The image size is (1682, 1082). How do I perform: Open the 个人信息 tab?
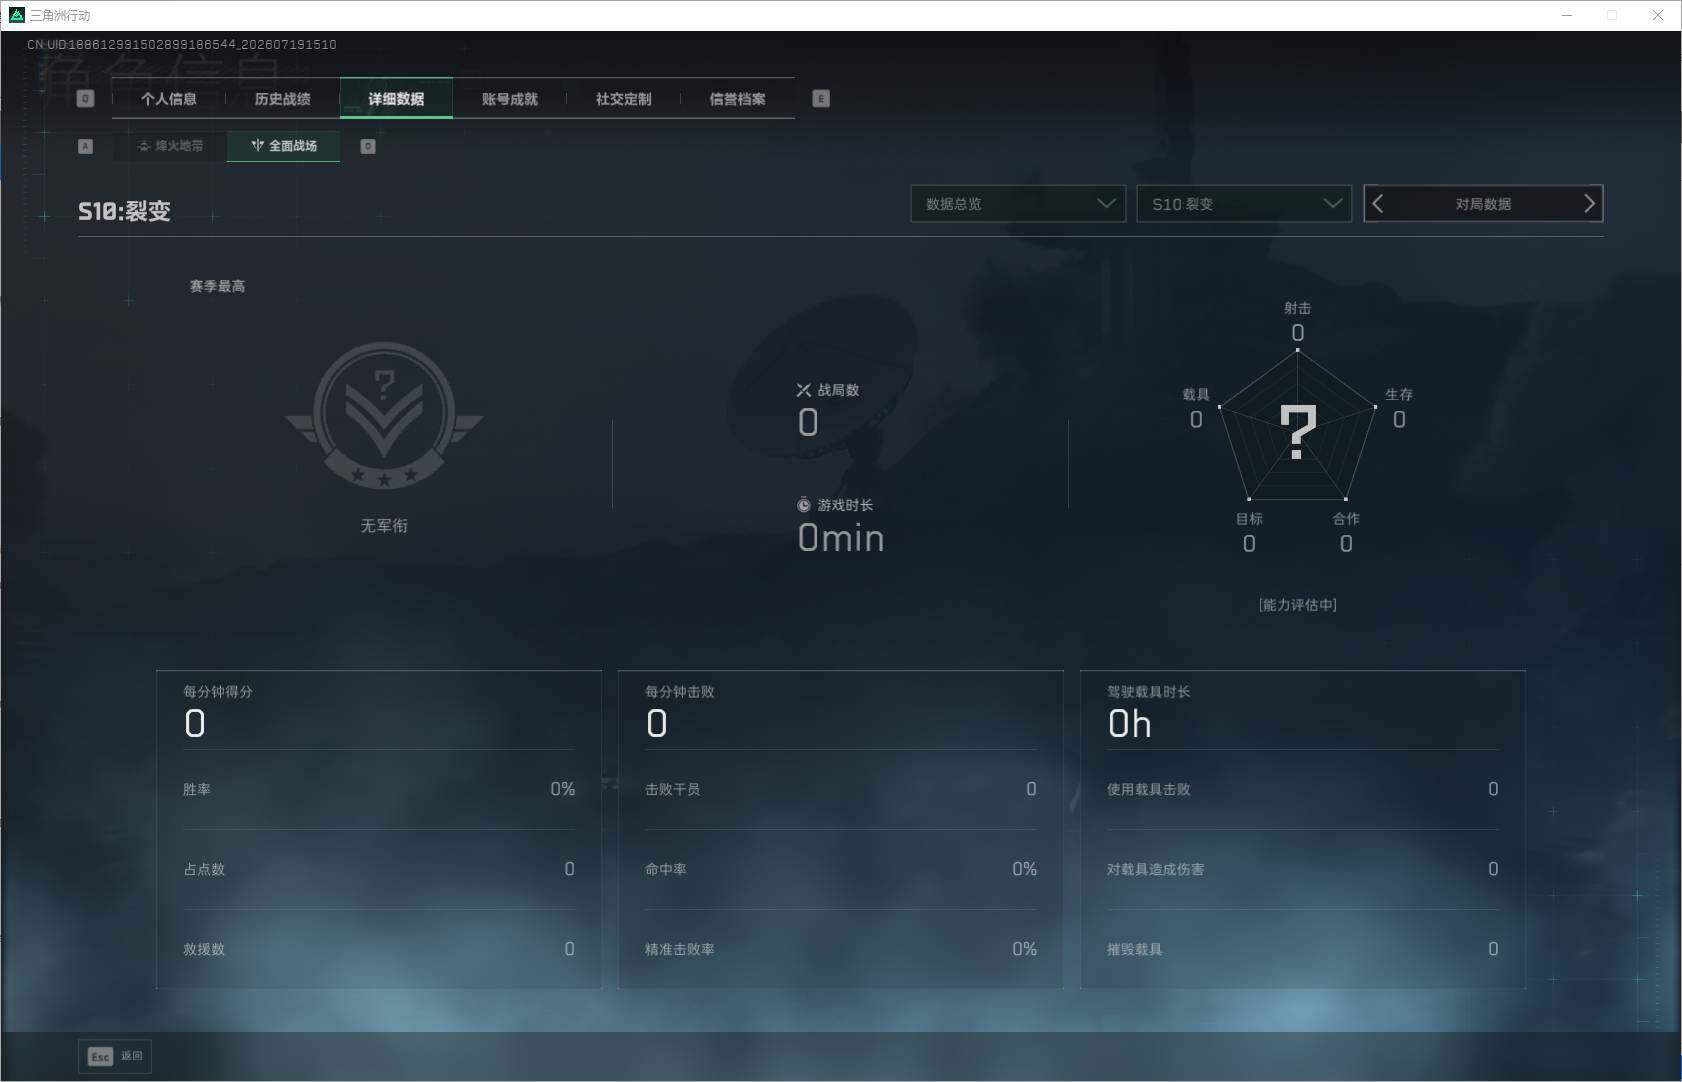coord(169,99)
